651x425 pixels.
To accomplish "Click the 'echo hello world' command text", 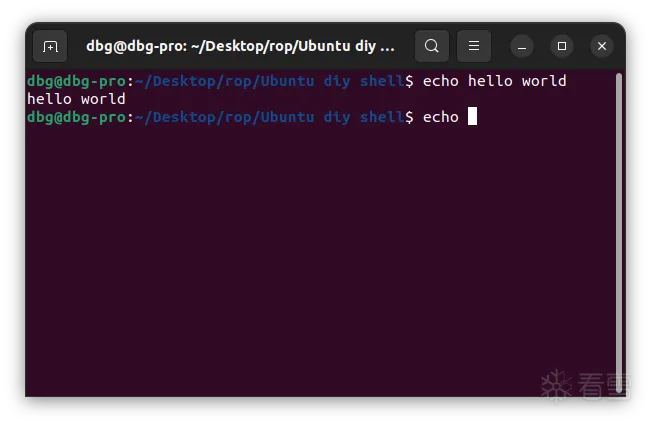I will click(494, 81).
